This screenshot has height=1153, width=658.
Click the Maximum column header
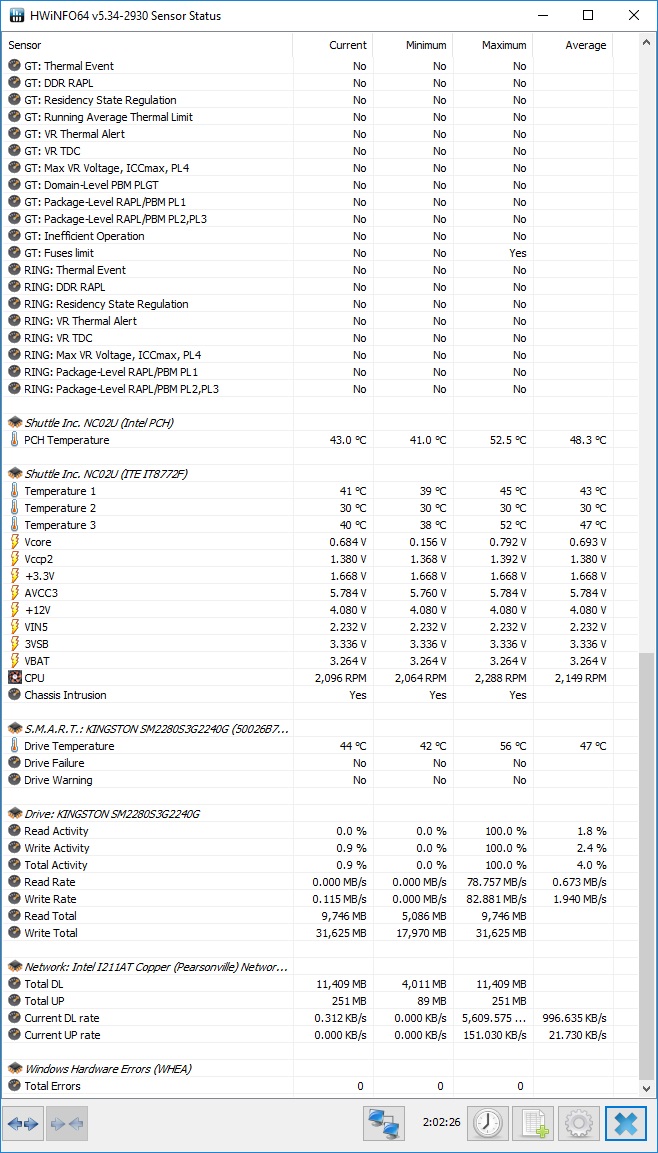click(493, 45)
